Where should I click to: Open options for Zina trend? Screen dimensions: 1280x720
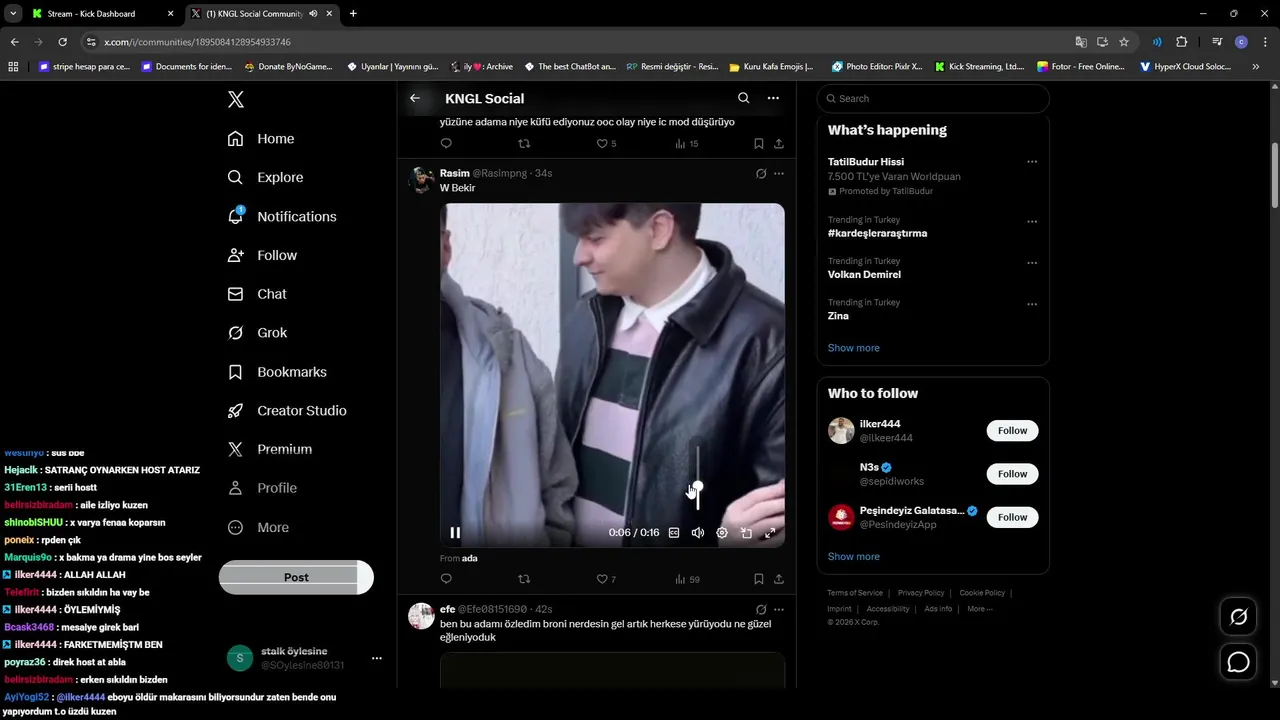pyautogui.click(x=1032, y=304)
